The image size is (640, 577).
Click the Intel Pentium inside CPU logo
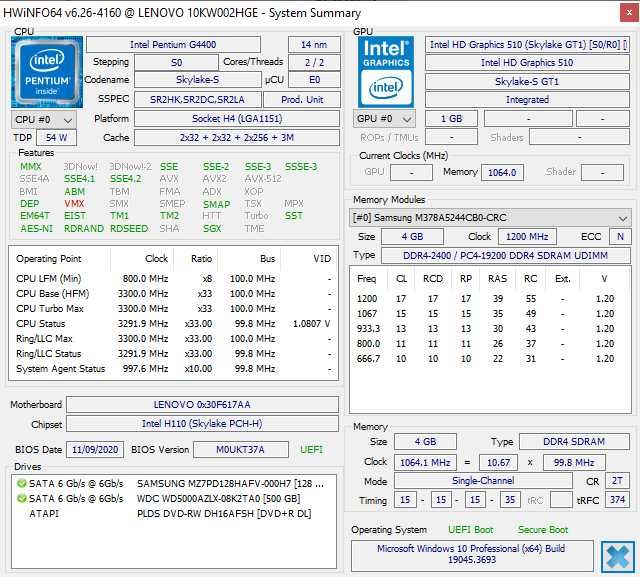(x=47, y=72)
